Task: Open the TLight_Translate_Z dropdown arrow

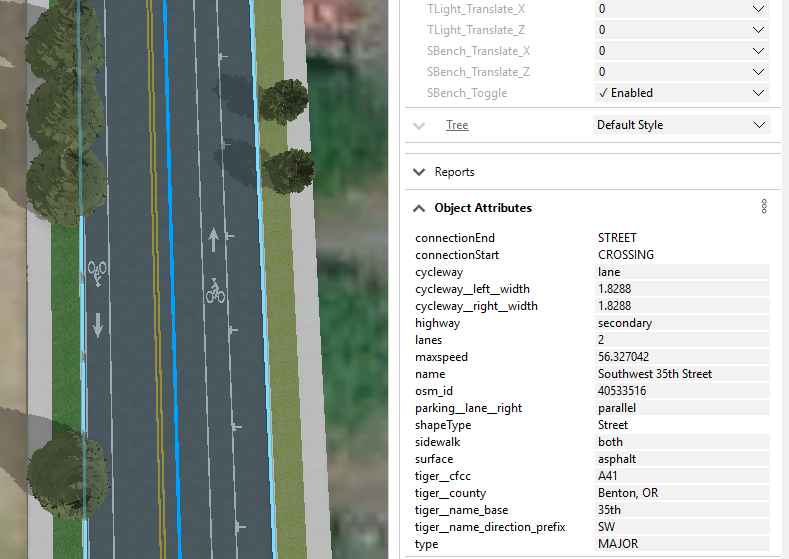Action: pos(758,30)
